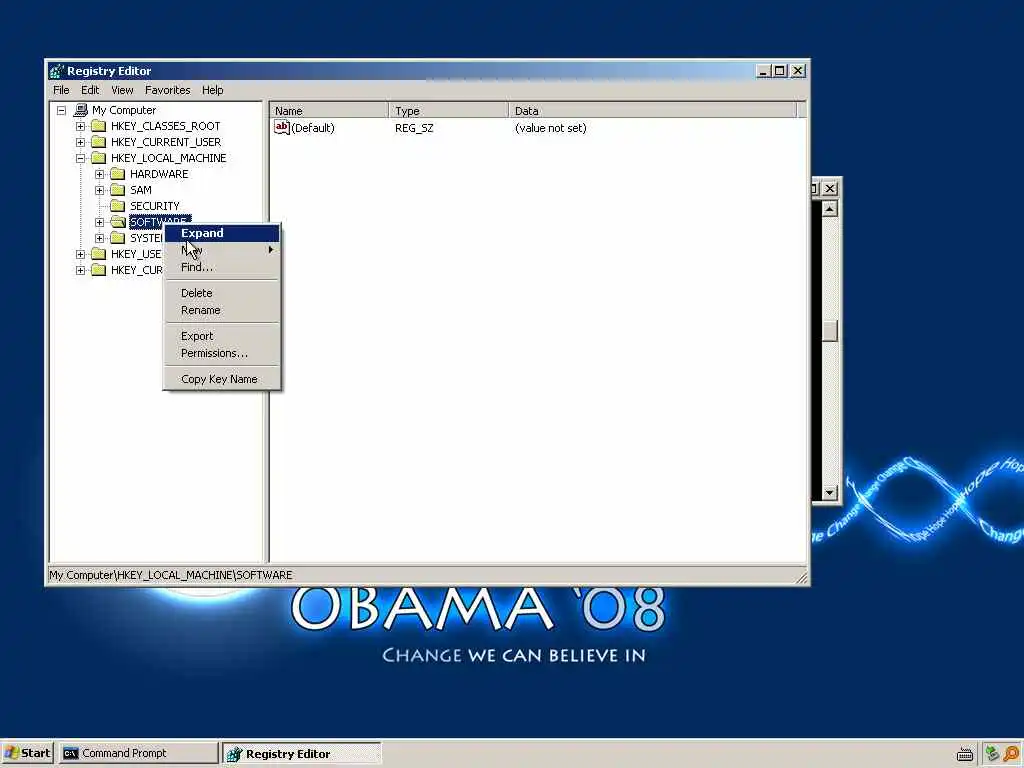Open the View menu

pyautogui.click(x=122, y=90)
